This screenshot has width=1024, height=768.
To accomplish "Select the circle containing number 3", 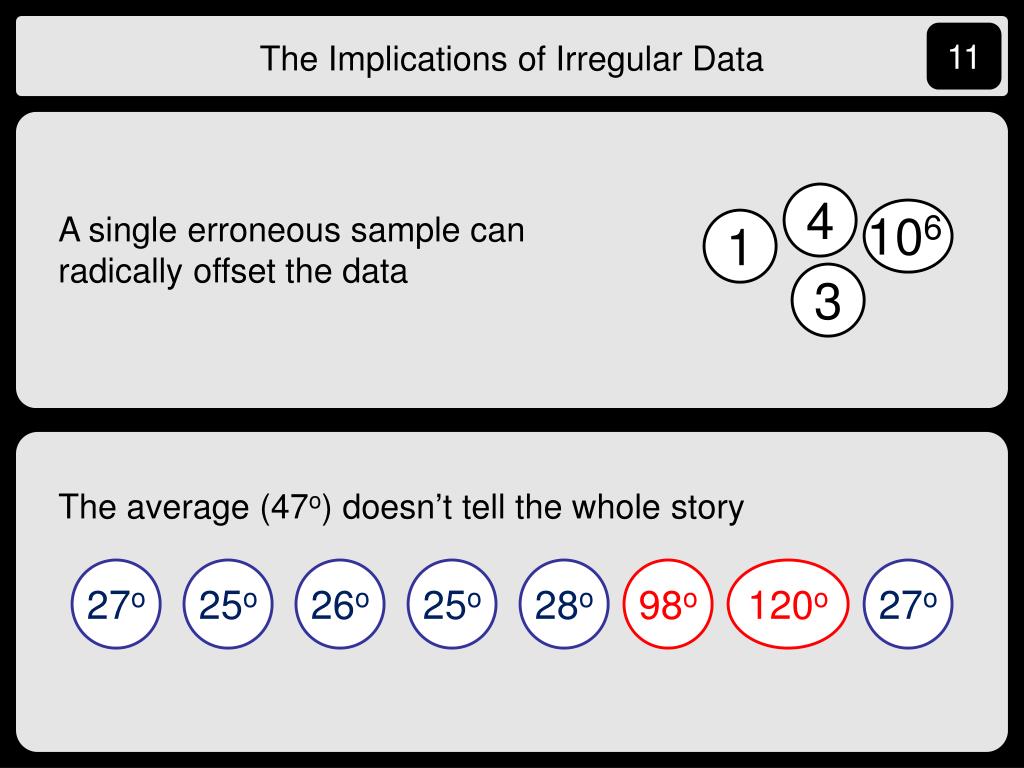I will coord(828,300).
